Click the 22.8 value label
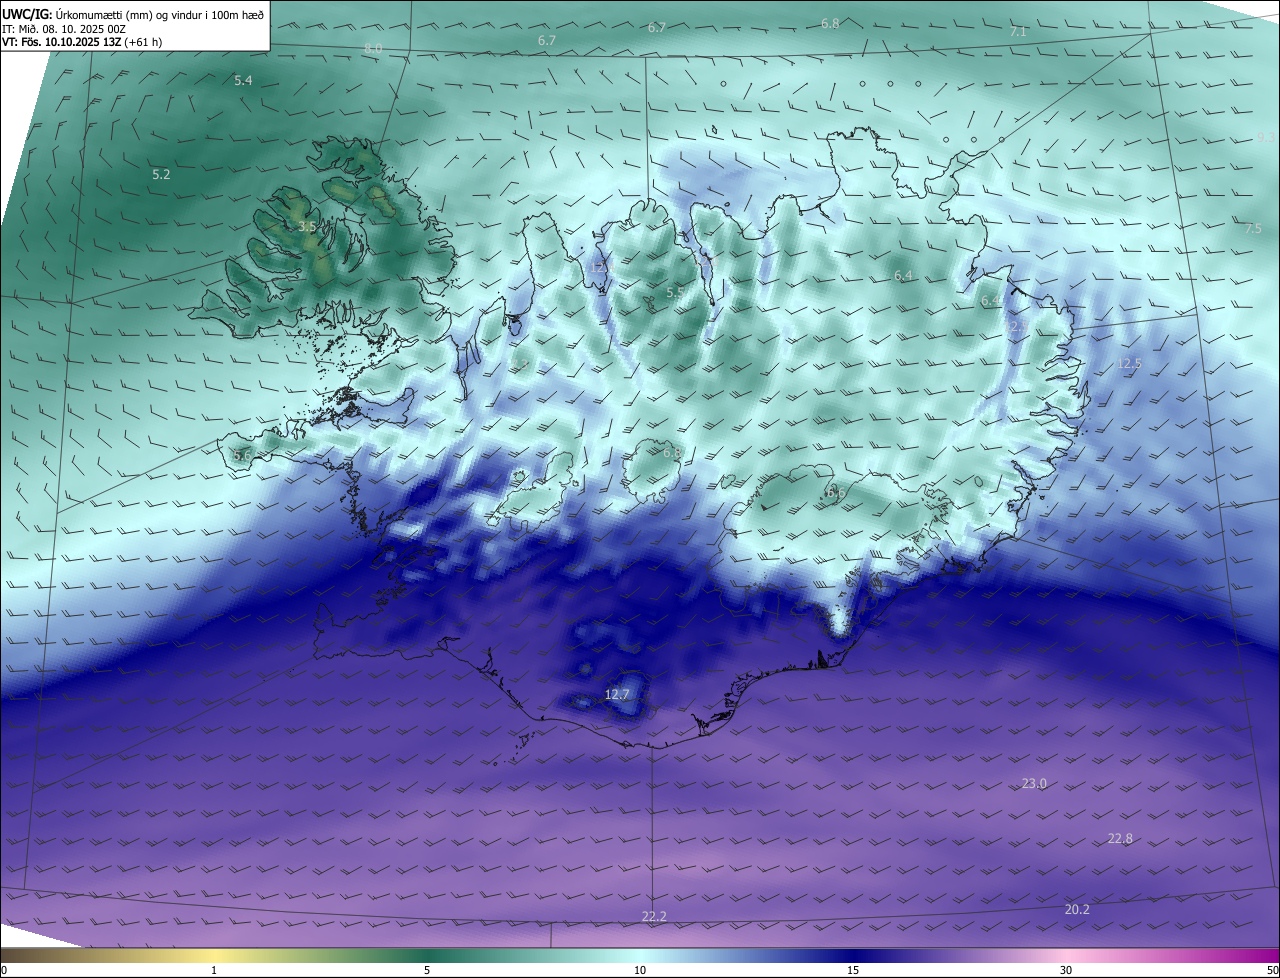 (1120, 838)
